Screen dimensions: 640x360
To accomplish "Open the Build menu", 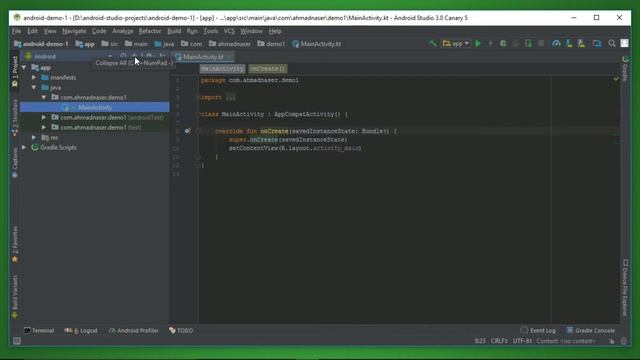I will 174,31.
